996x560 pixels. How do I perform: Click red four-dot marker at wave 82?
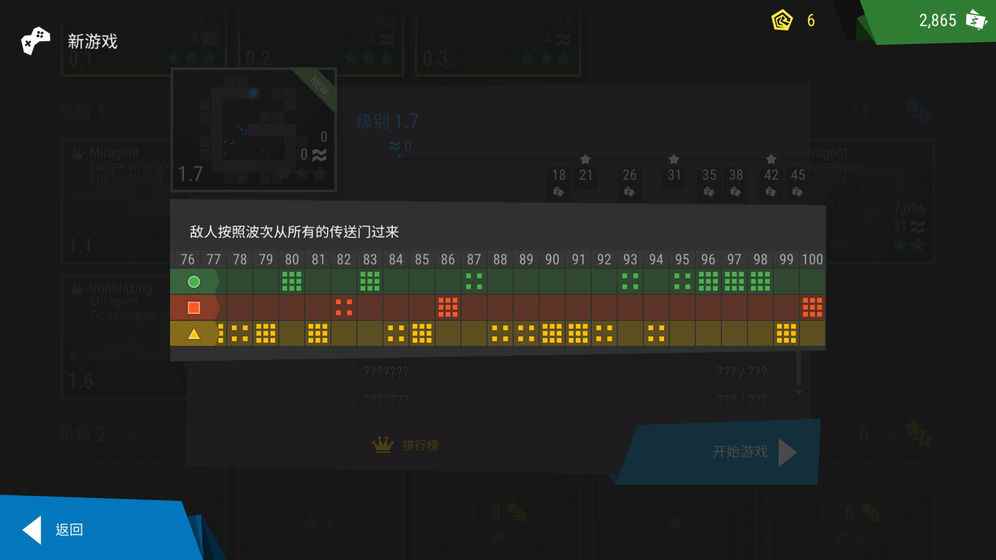click(344, 308)
